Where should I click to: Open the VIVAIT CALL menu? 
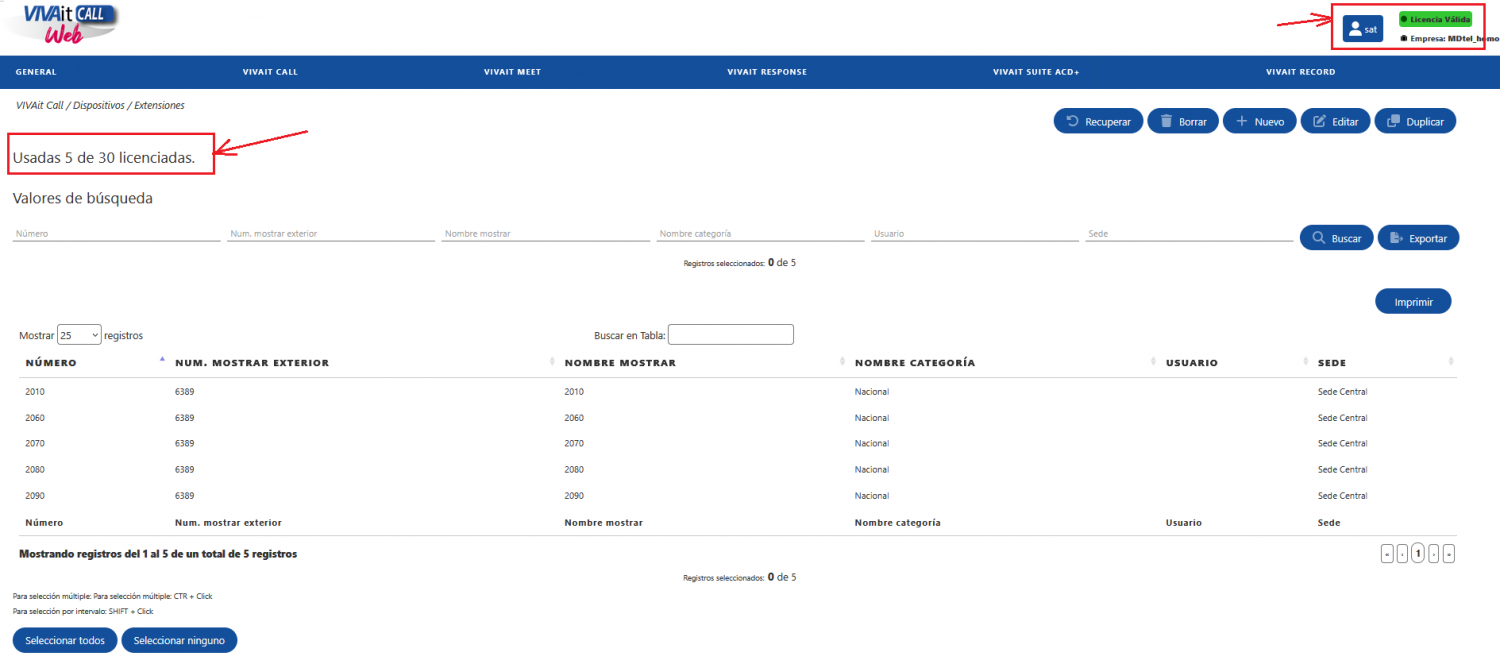tap(270, 72)
